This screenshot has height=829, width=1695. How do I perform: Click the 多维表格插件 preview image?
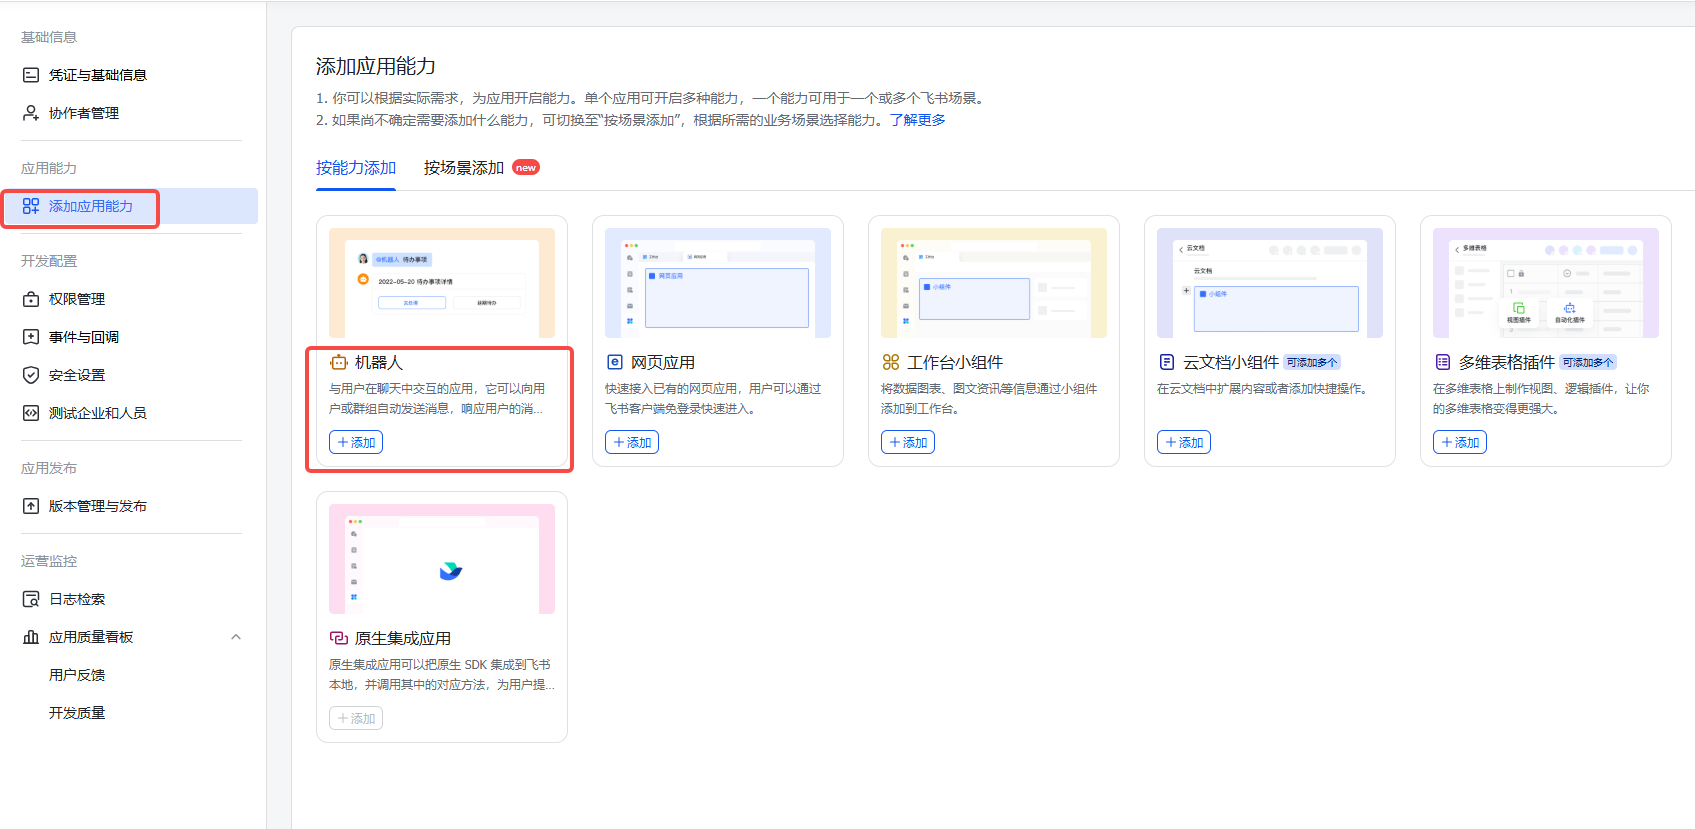pos(1546,283)
